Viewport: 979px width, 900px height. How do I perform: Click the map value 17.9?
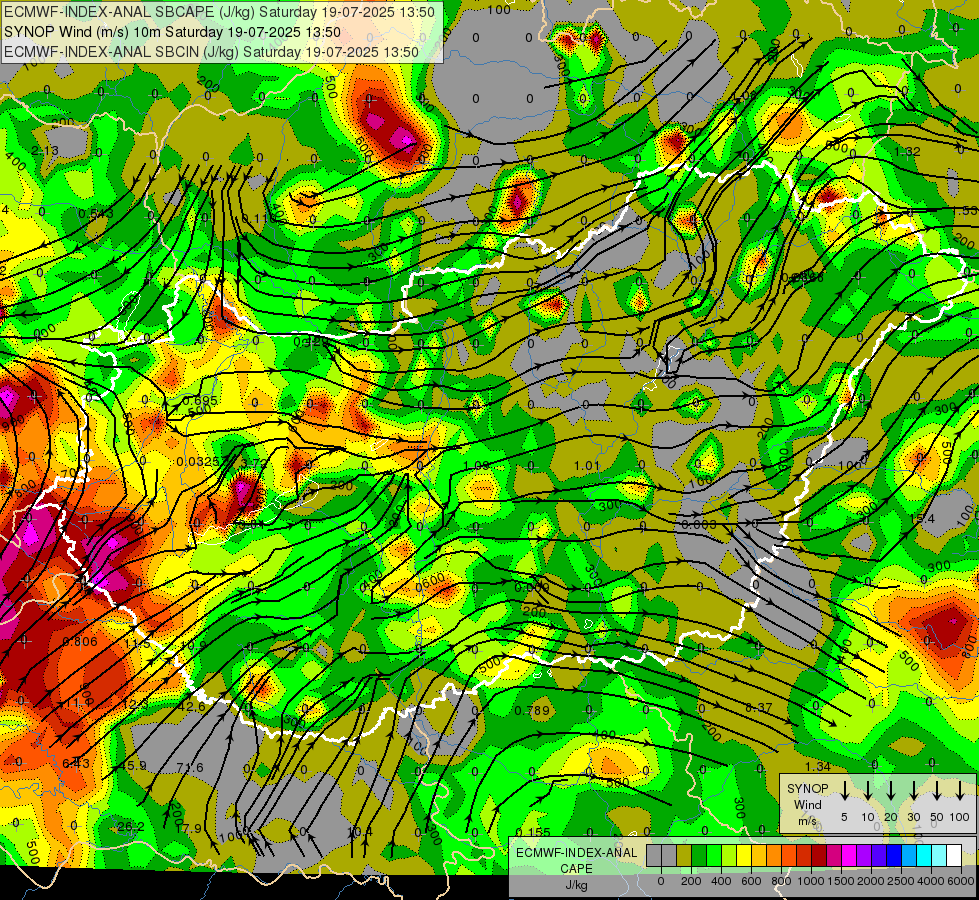189,828
